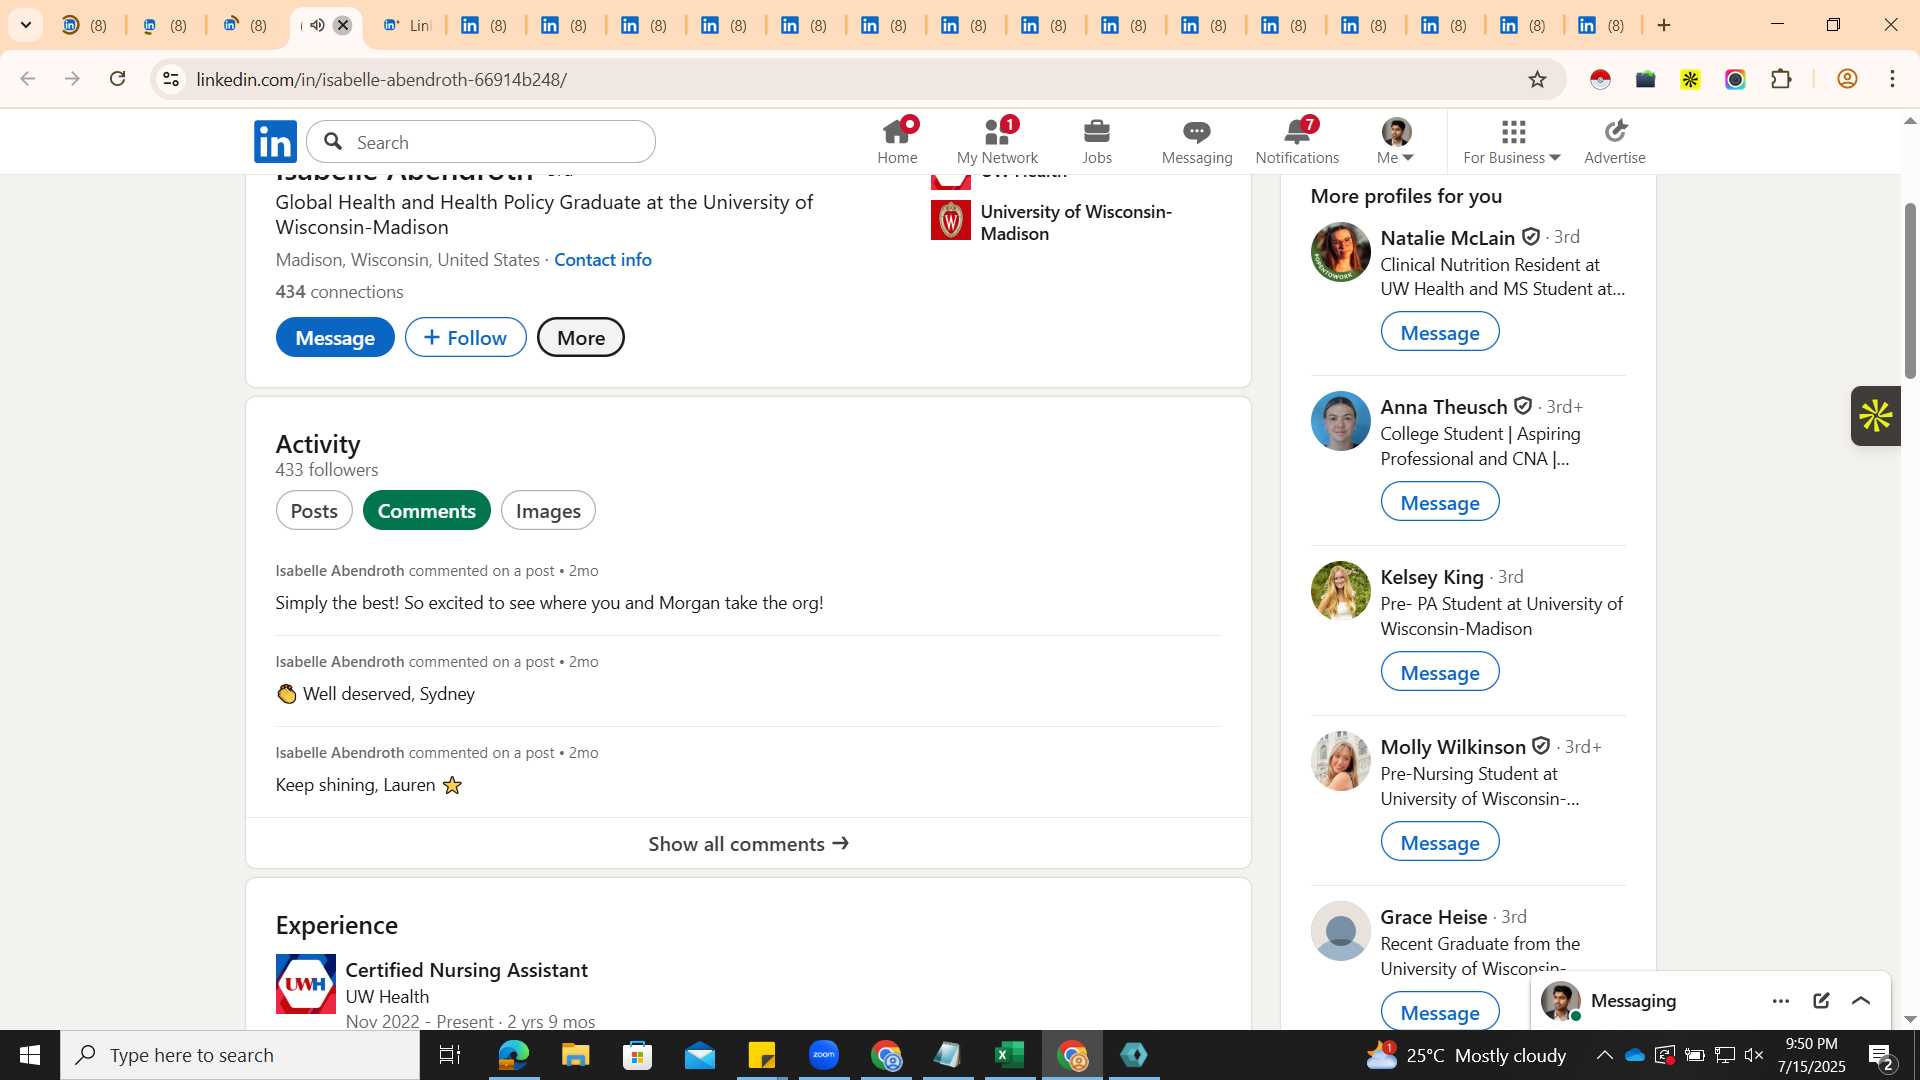
Task: Open Contact info link
Action: click(603, 260)
